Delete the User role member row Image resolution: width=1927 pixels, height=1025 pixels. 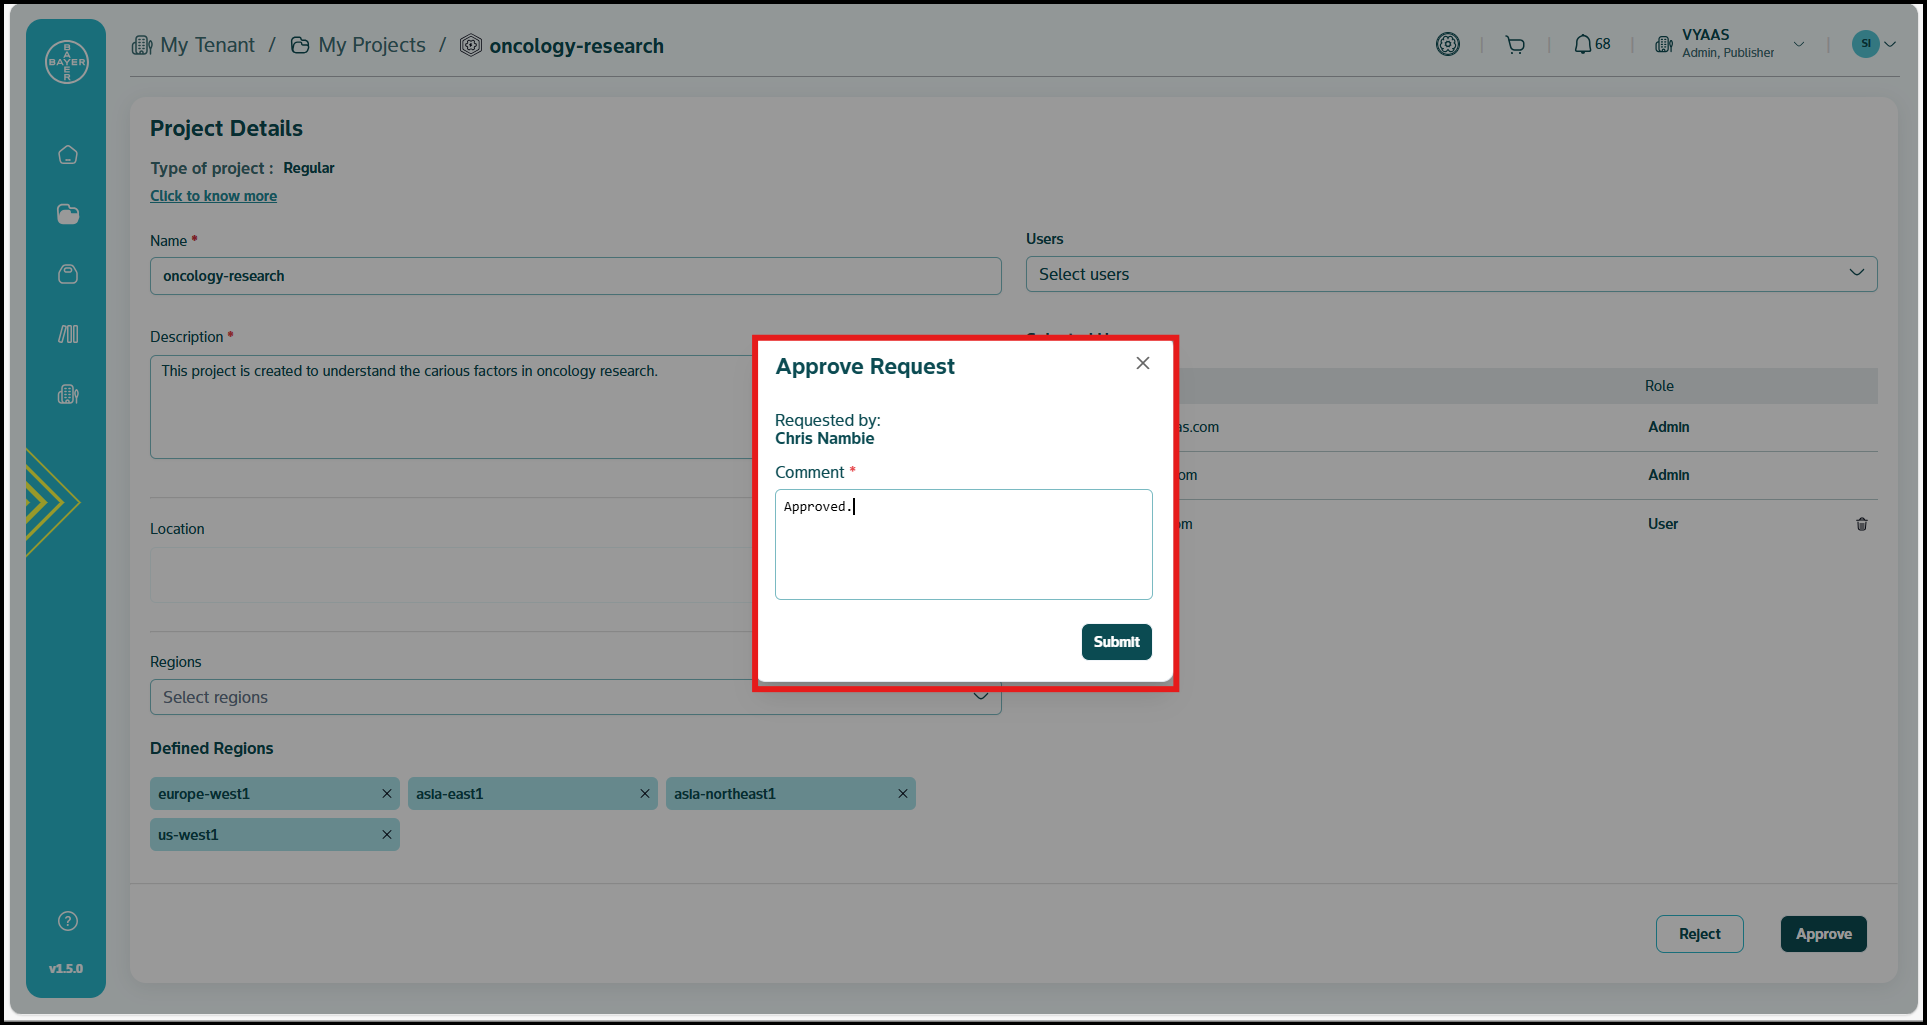click(x=1861, y=524)
